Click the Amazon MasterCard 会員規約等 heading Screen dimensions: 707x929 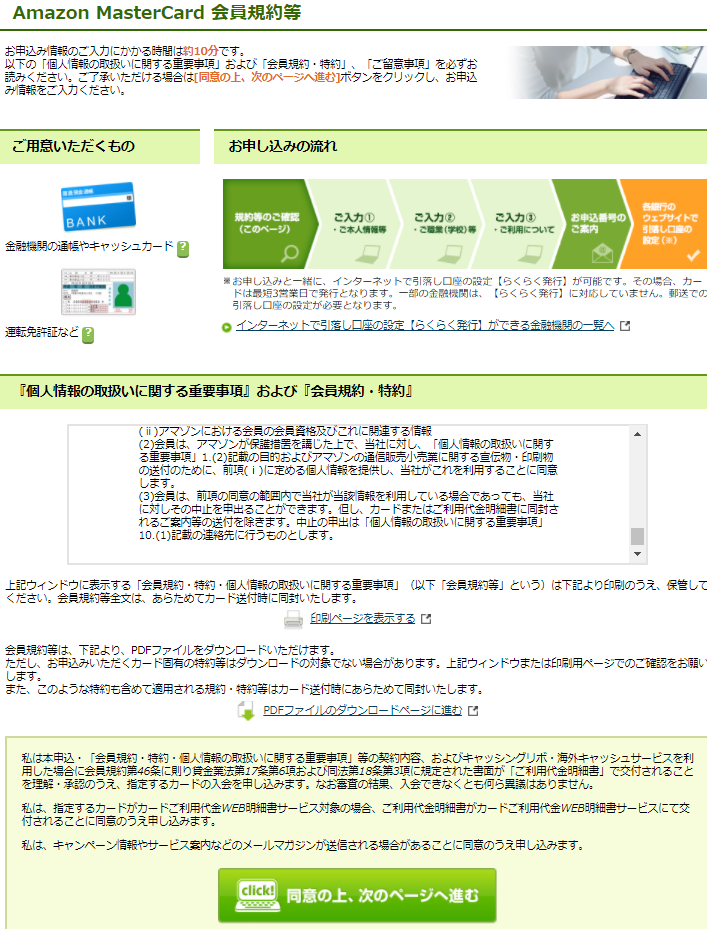(x=156, y=12)
